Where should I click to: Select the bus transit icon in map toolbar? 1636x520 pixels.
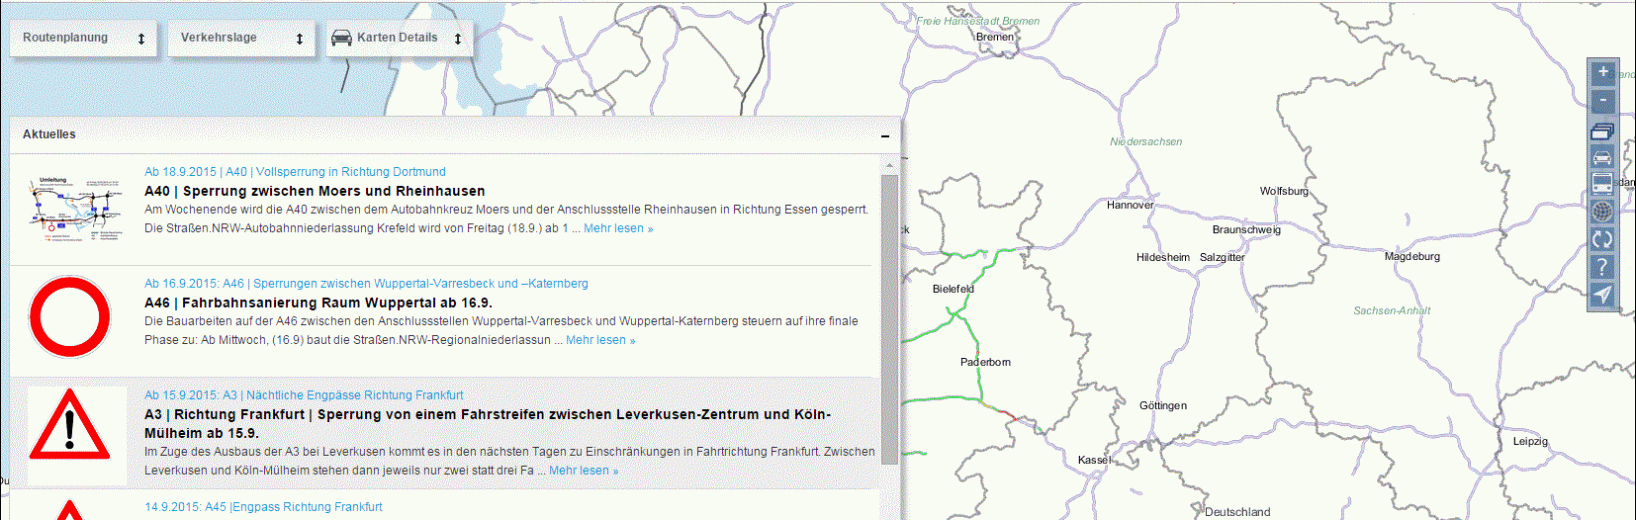1602,185
